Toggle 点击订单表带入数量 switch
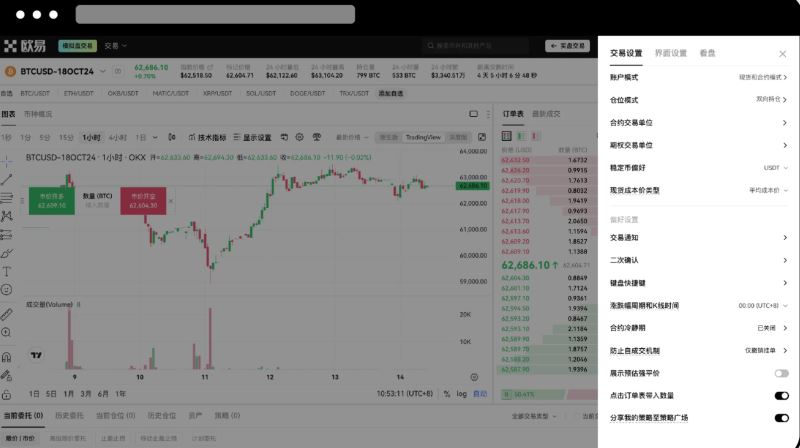Image resolution: width=800 pixels, height=448 pixels. [781, 396]
